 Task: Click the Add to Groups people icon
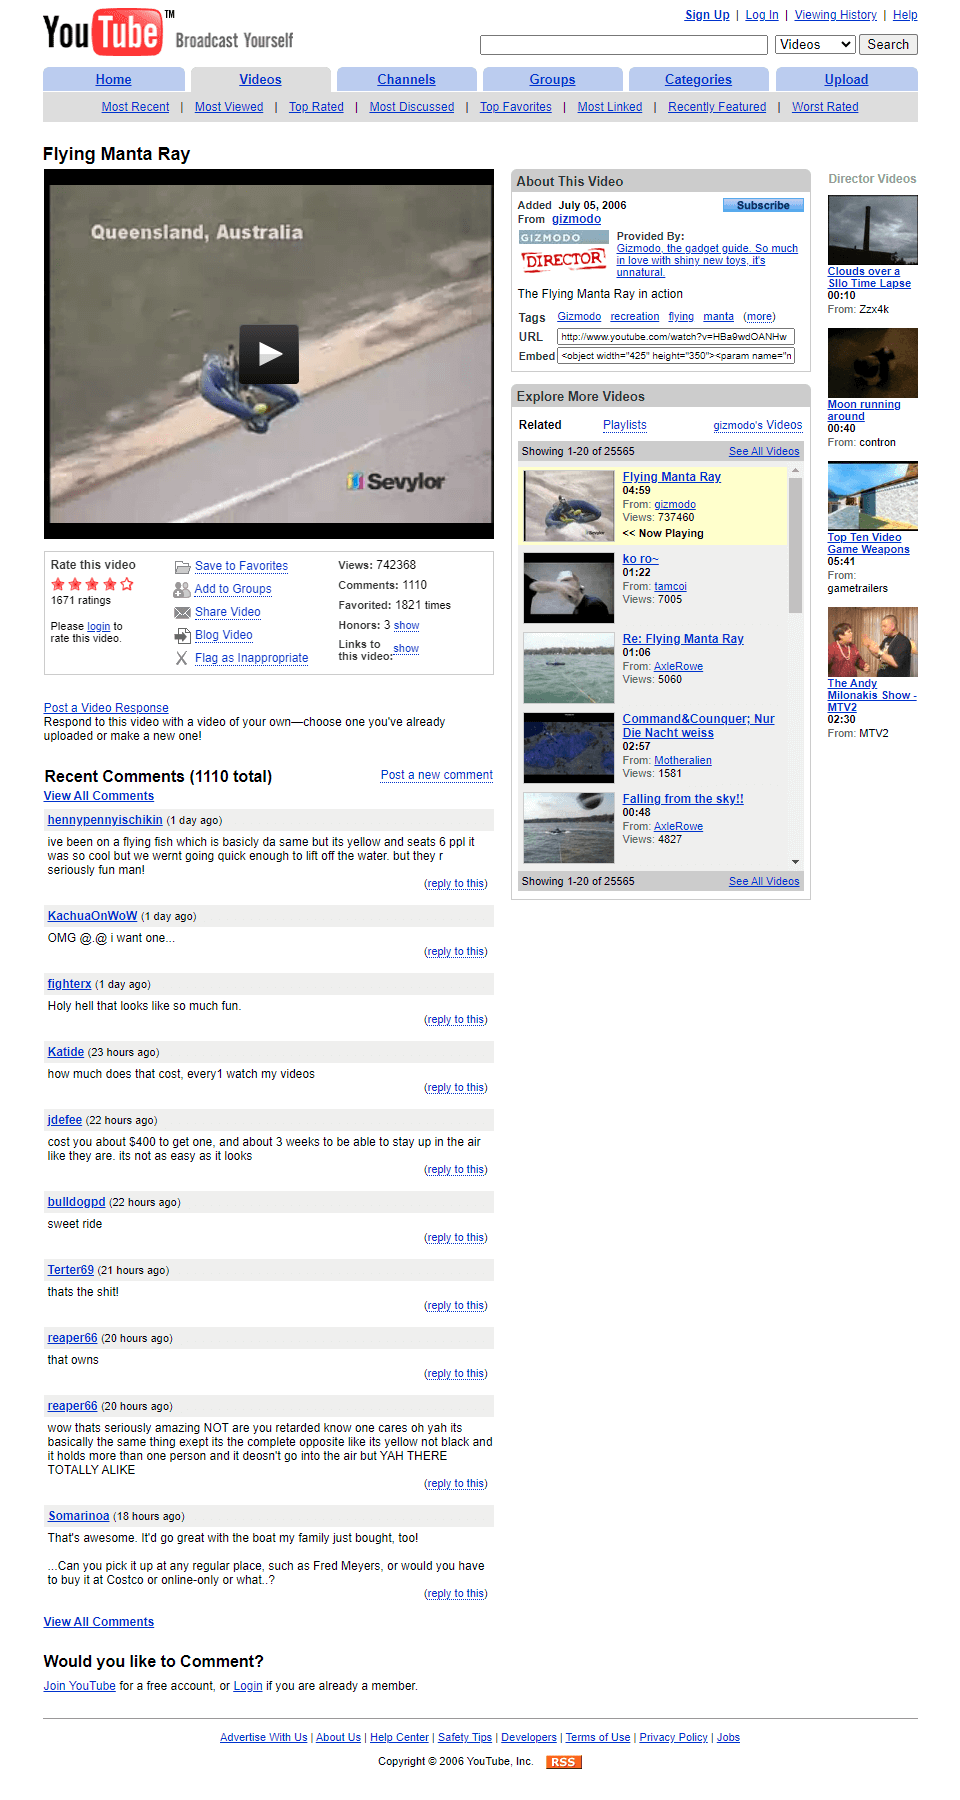click(x=182, y=590)
